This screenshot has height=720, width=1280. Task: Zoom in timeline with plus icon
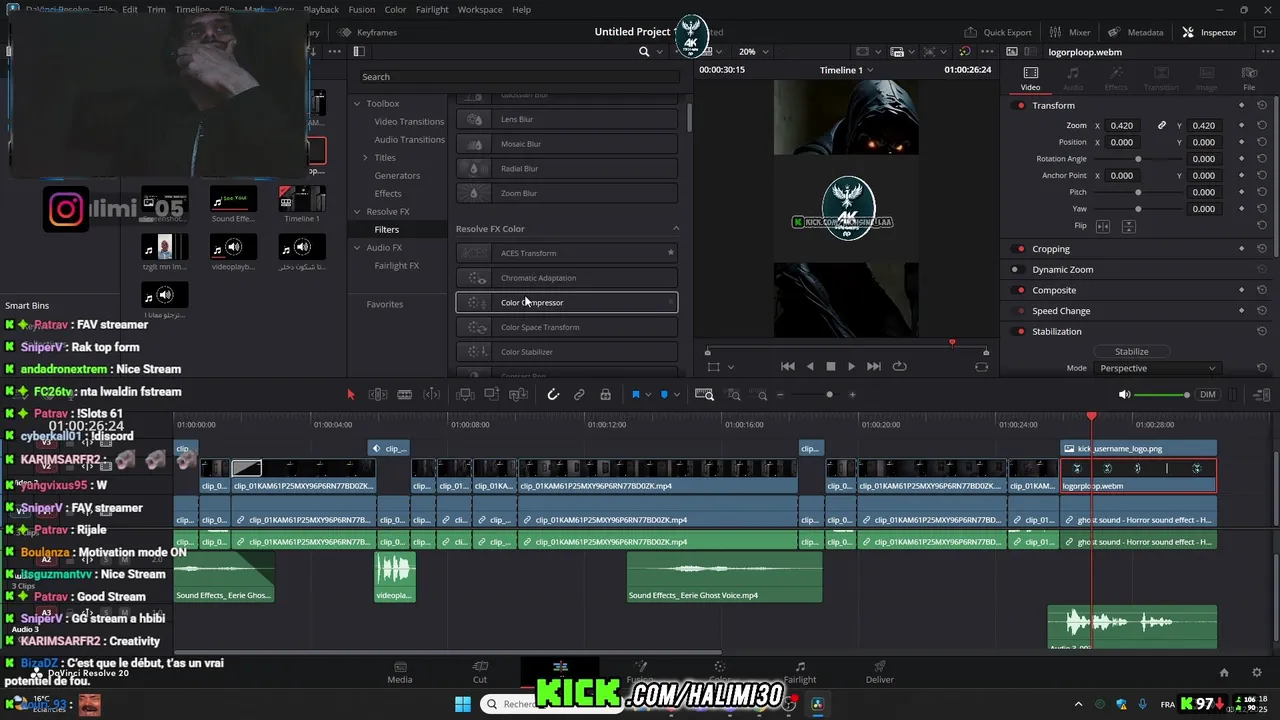(852, 395)
